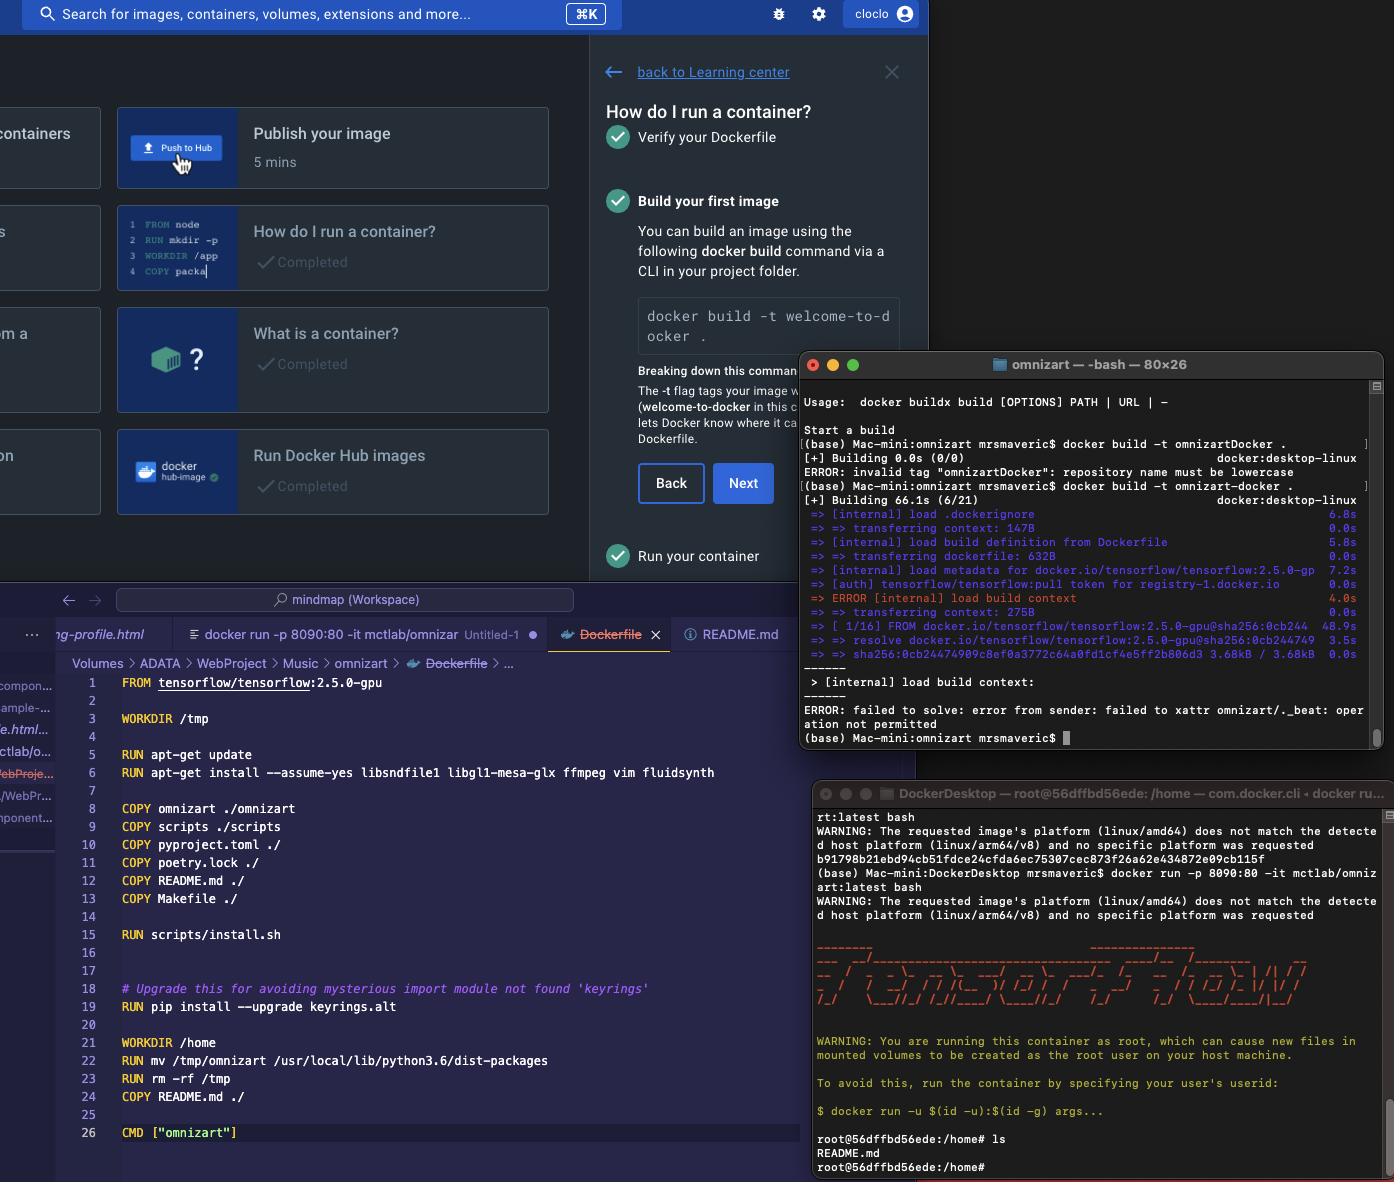
Task: Expand the omnizart breadcrumb in the editor
Action: coord(360,663)
